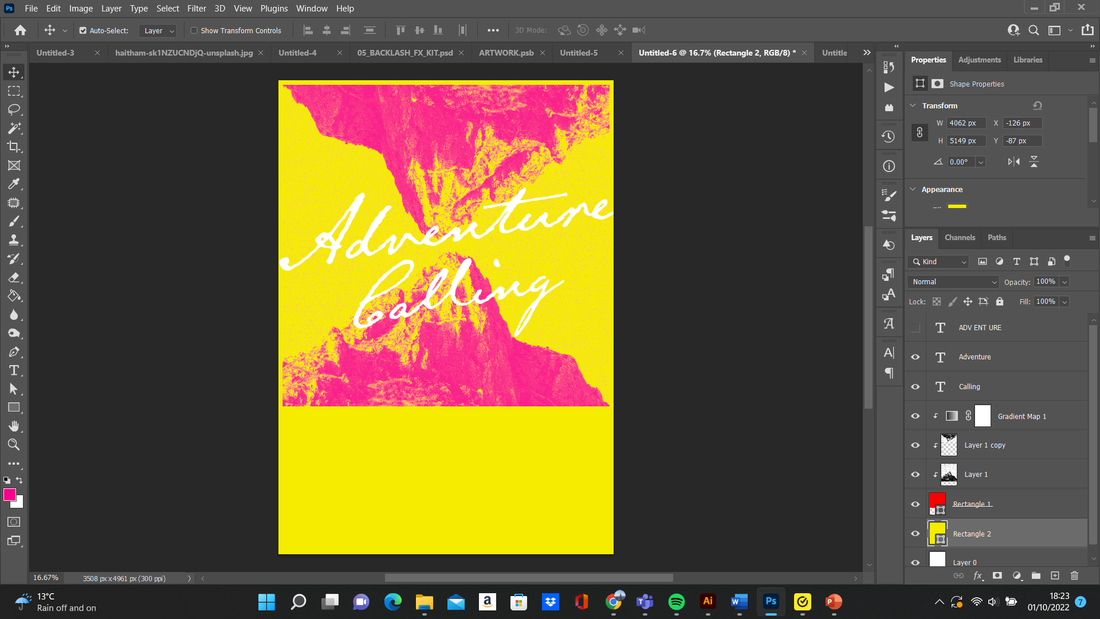Open the Filter menu
The height and width of the screenshot is (619, 1100).
196,8
